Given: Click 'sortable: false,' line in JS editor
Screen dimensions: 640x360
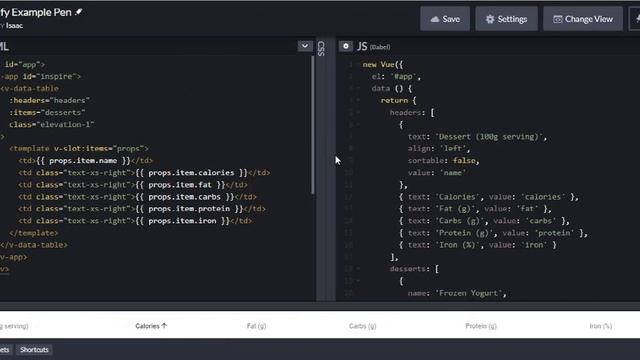Looking at the screenshot, I should pyautogui.click(x=443, y=160).
